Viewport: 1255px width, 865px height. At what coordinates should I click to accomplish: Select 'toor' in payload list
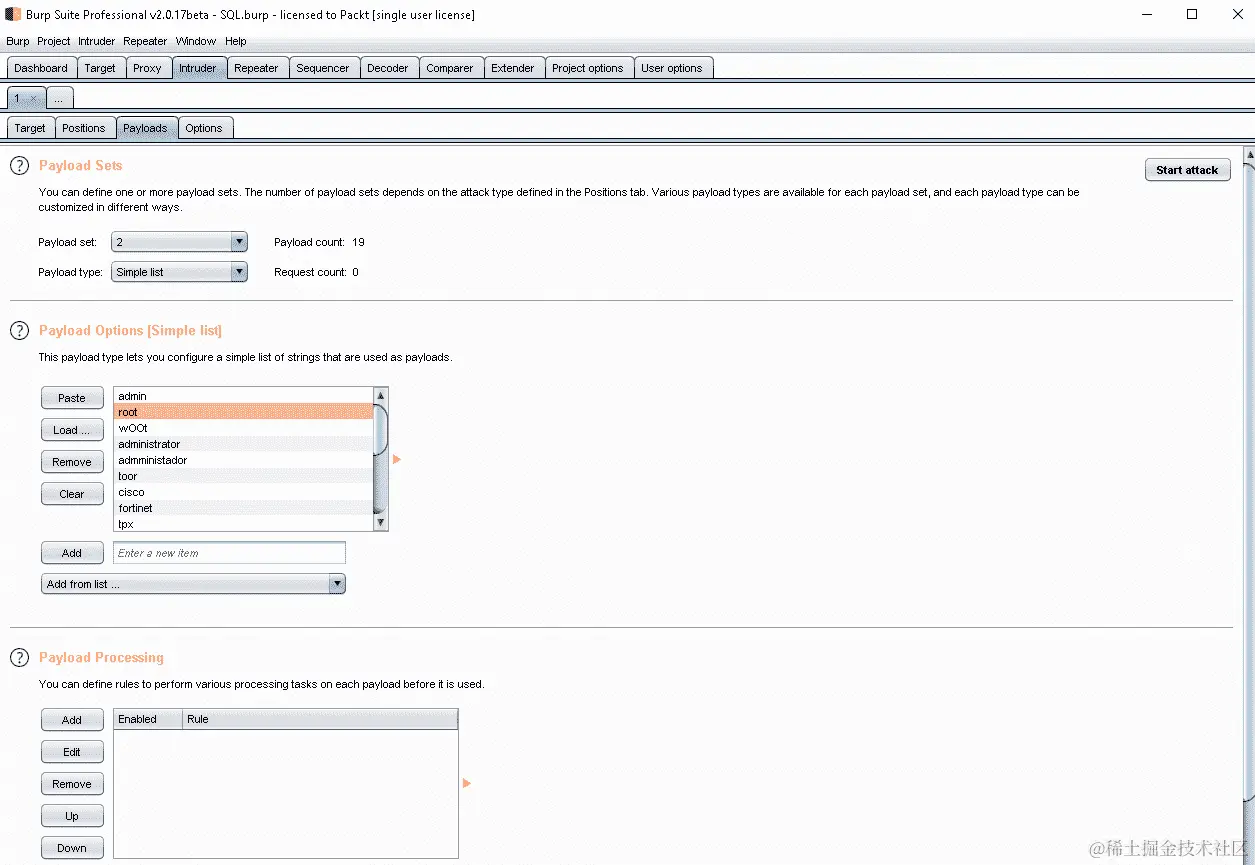[243, 476]
